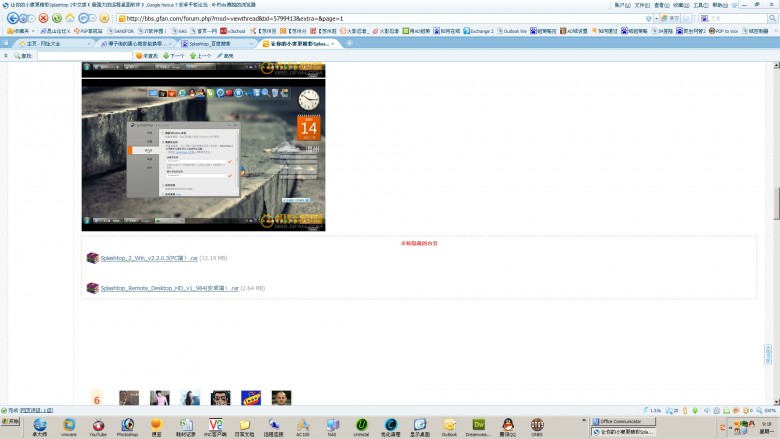780x439 pixels.
Task: Launch Dreamweaver from the taskbar
Action: point(478,427)
